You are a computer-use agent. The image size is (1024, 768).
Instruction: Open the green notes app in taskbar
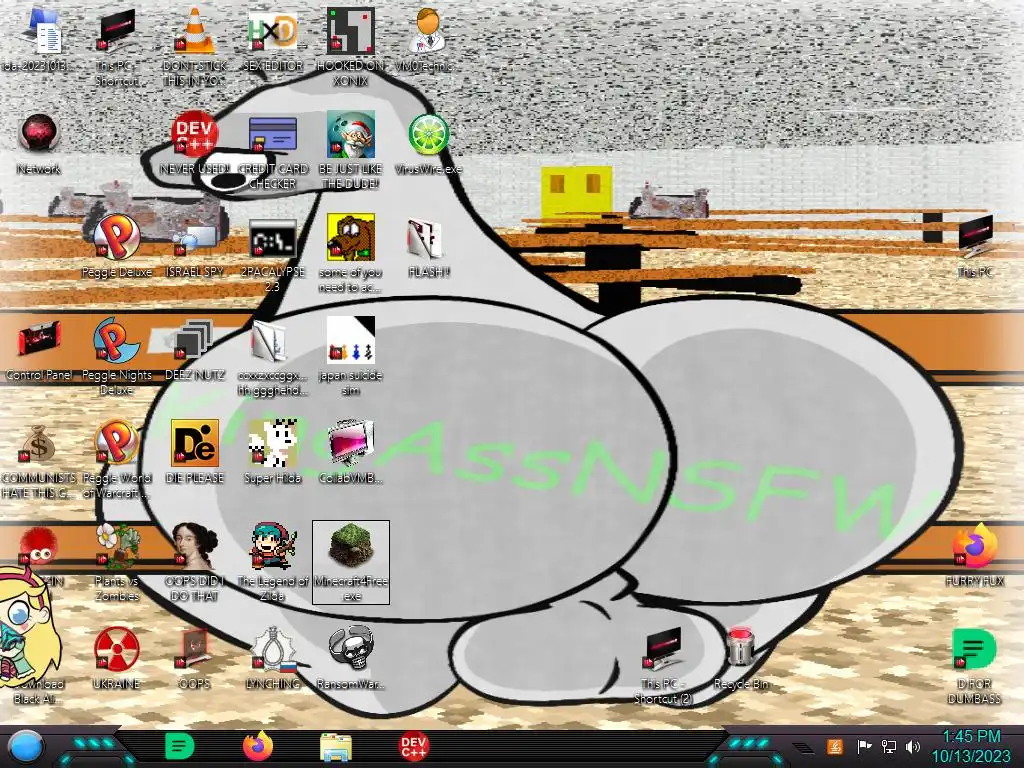pyautogui.click(x=179, y=747)
